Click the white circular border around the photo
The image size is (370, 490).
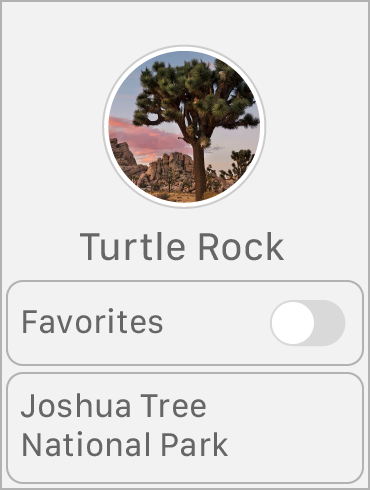point(184,49)
